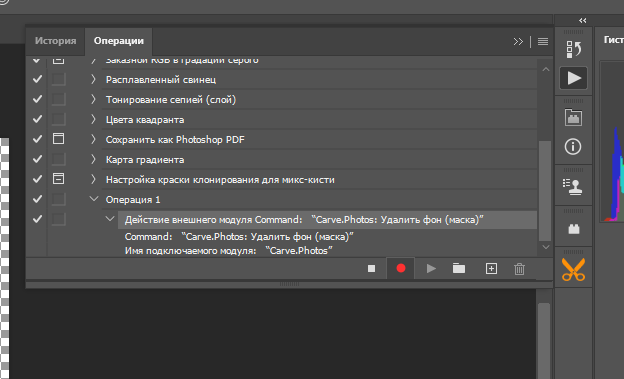
Task: Select the Действие внешнего модуля Command row
Action: (327, 220)
